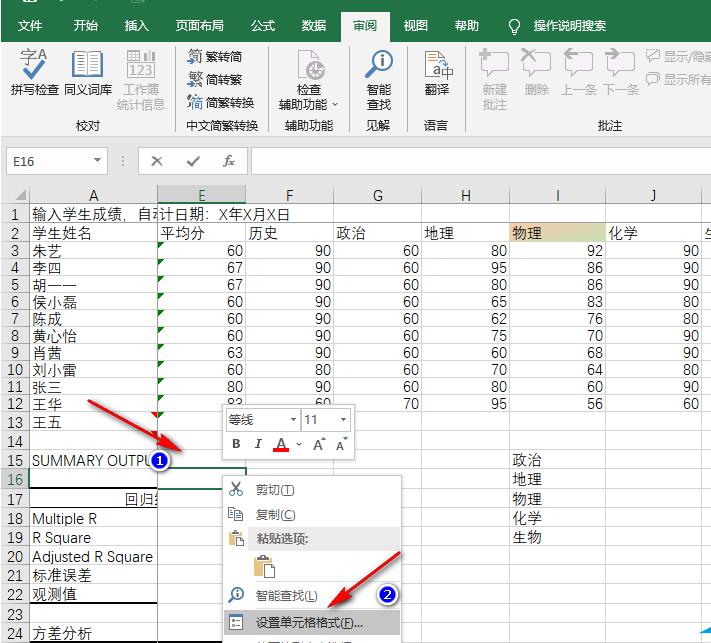Click the paste option clipboard icon
Viewport: 711px width, 643px height.
click(264, 566)
